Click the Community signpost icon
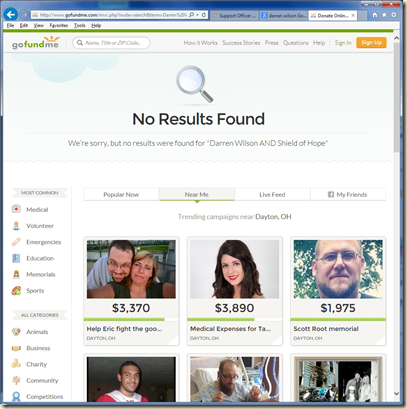This screenshot has width=407, height=409. pyautogui.click(x=16, y=380)
